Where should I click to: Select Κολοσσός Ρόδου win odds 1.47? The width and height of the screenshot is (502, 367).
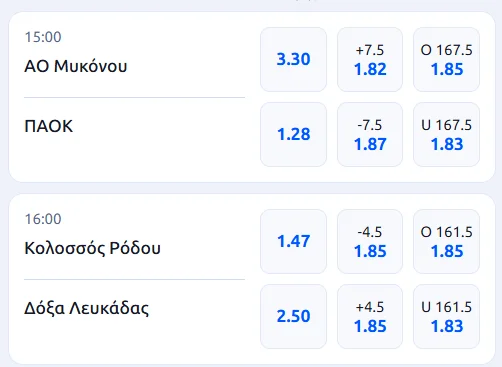pyautogui.click(x=293, y=241)
